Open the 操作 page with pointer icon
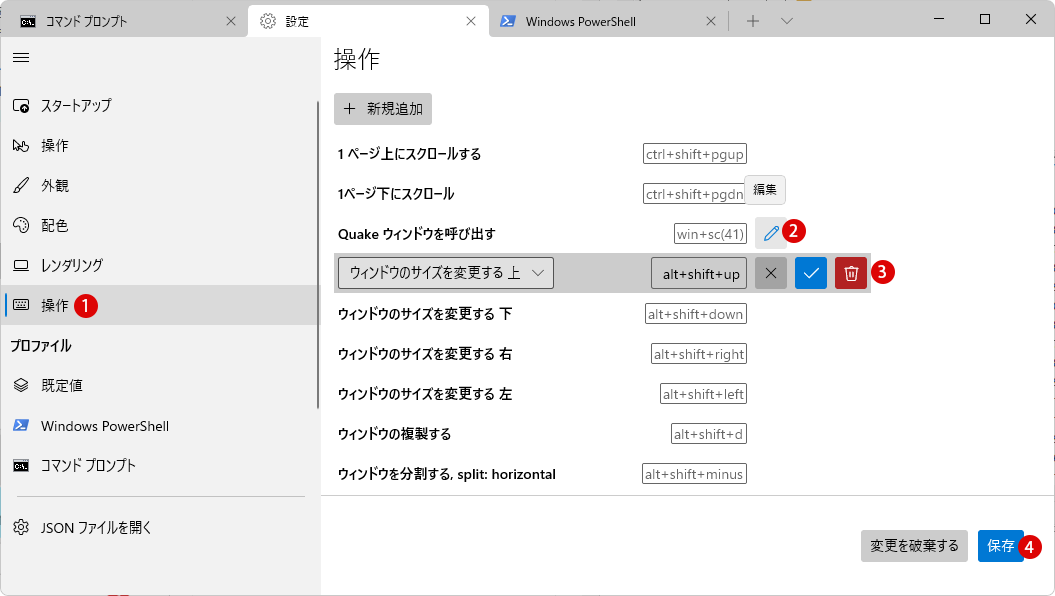The image size is (1055, 596). tap(159, 145)
